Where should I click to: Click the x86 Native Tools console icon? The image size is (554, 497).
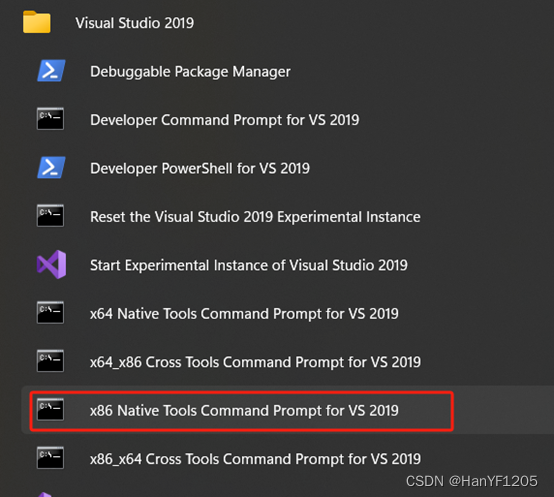point(50,409)
